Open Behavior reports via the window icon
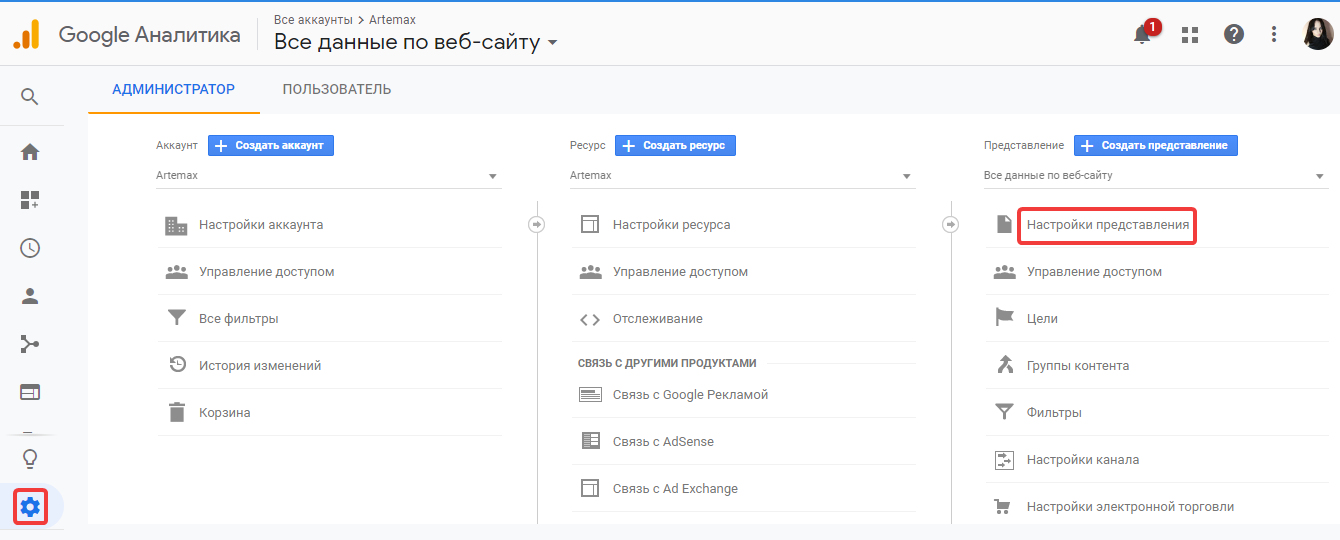The image size is (1340, 540). 30,392
